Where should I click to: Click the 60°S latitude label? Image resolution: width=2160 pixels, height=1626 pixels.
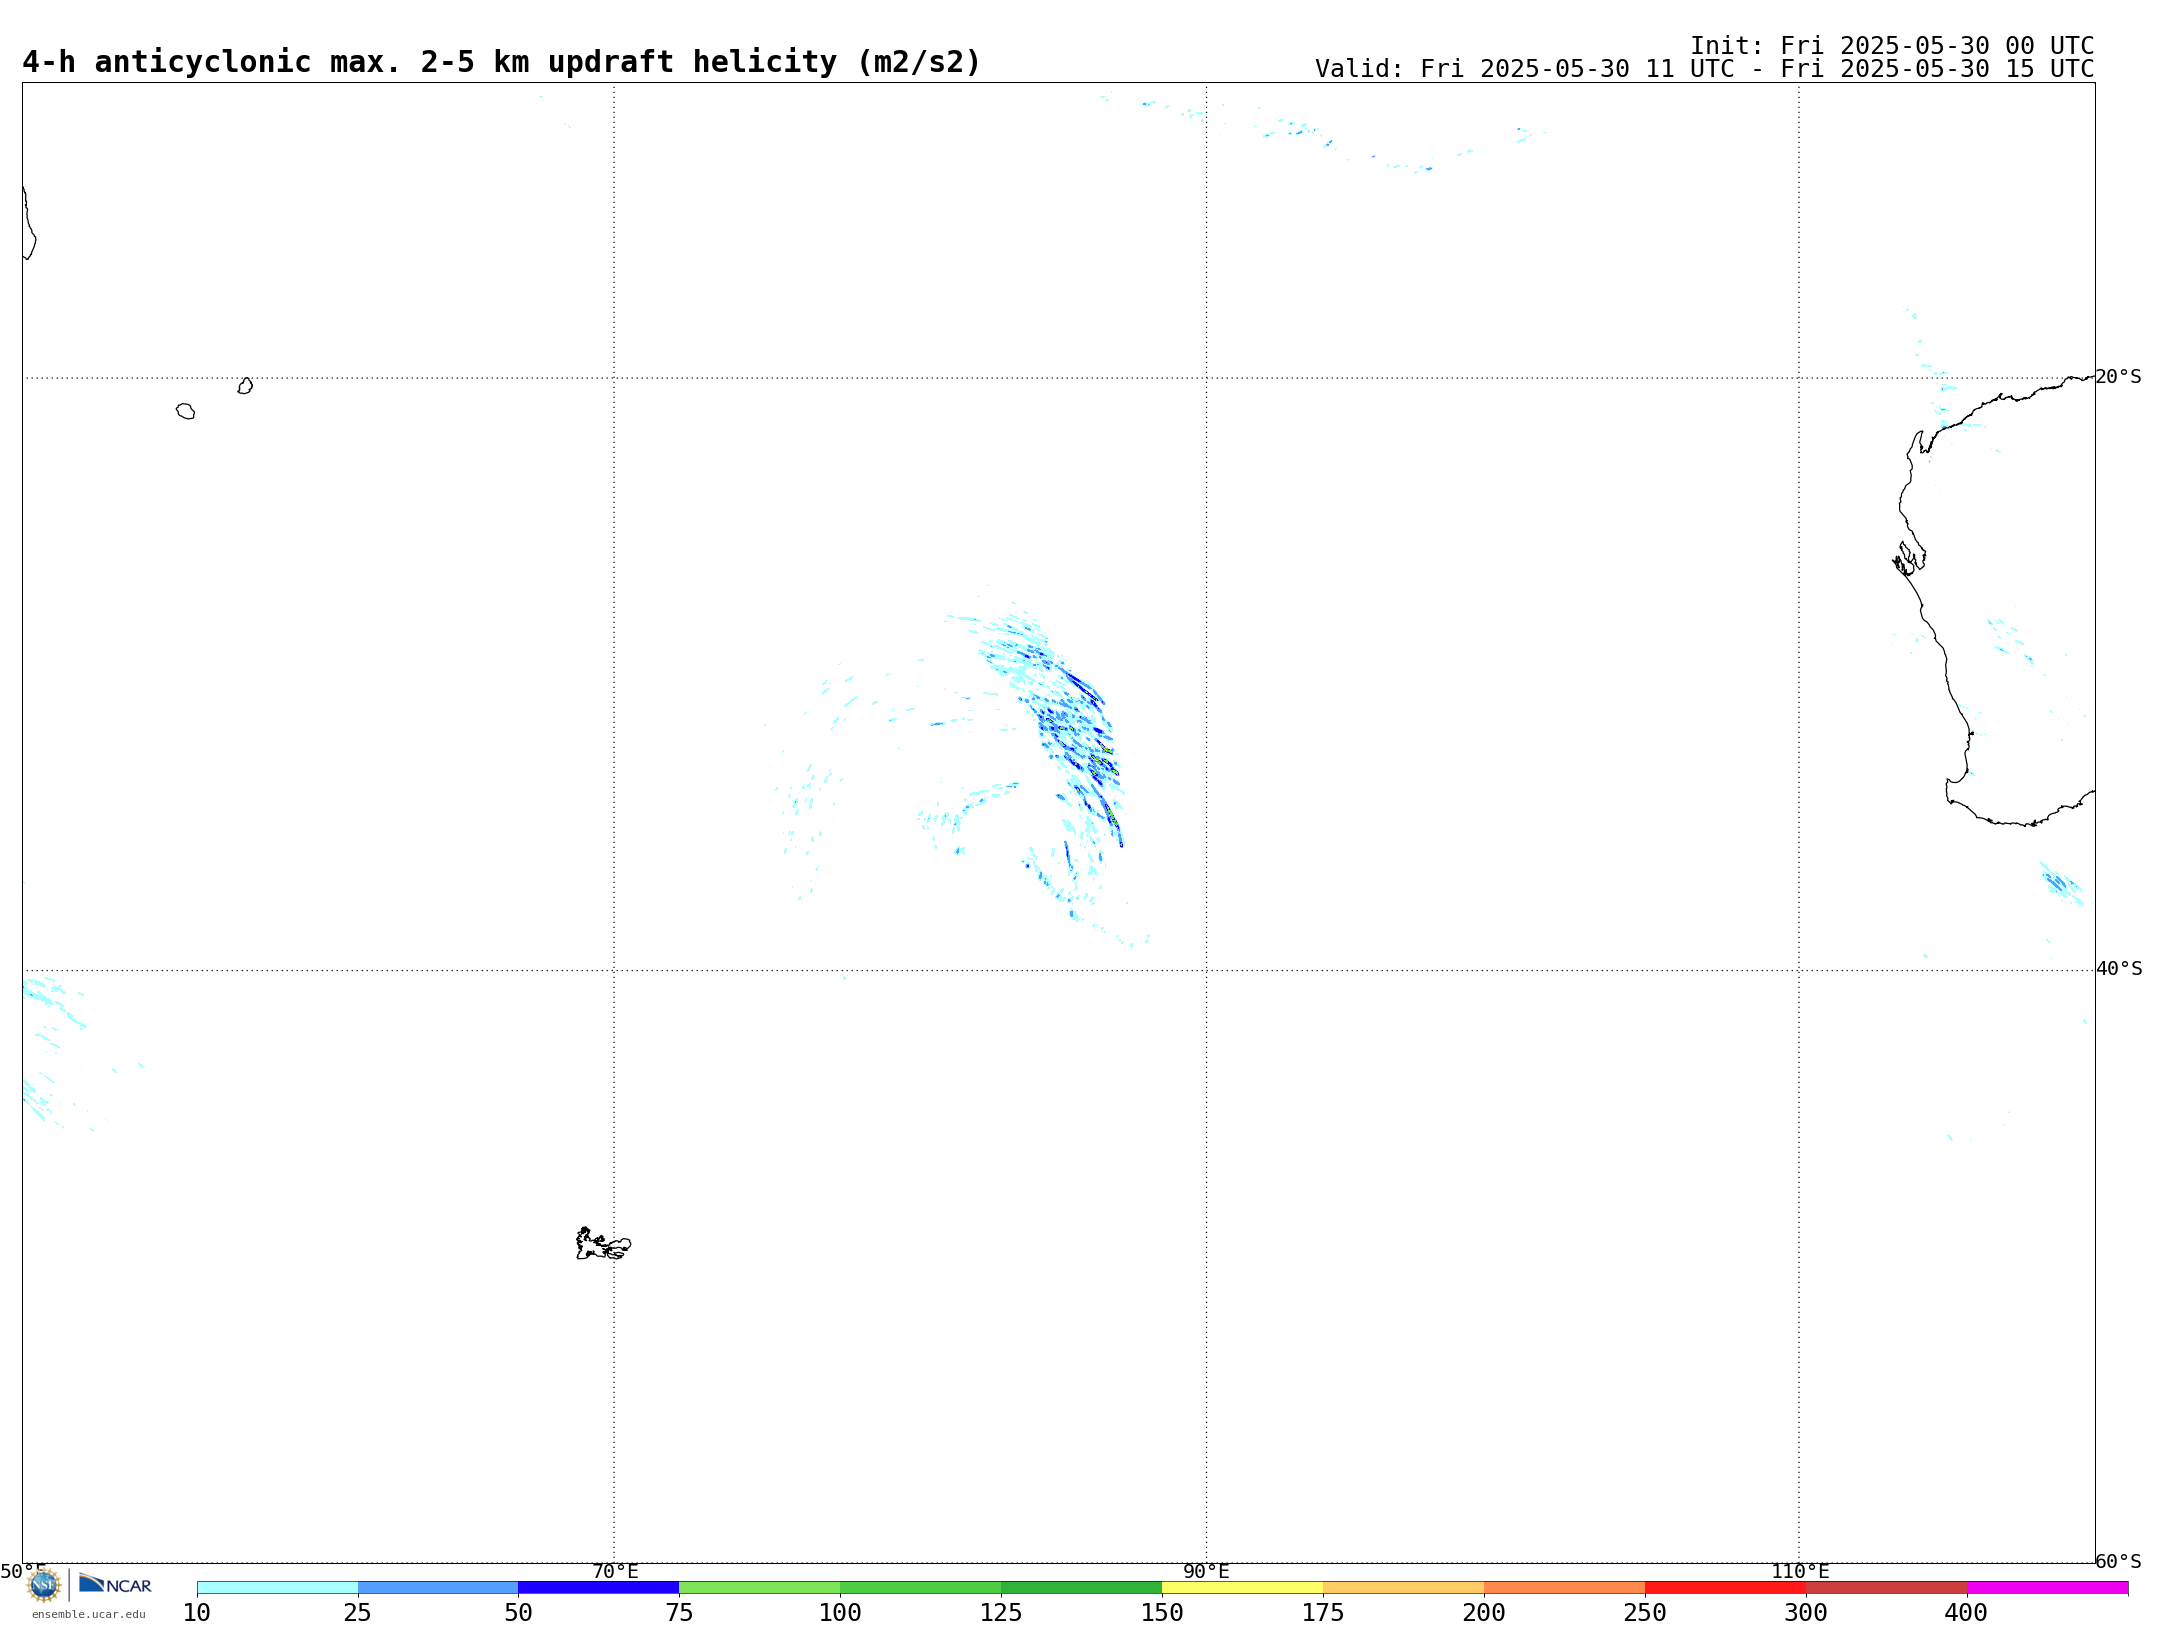2118,1561
